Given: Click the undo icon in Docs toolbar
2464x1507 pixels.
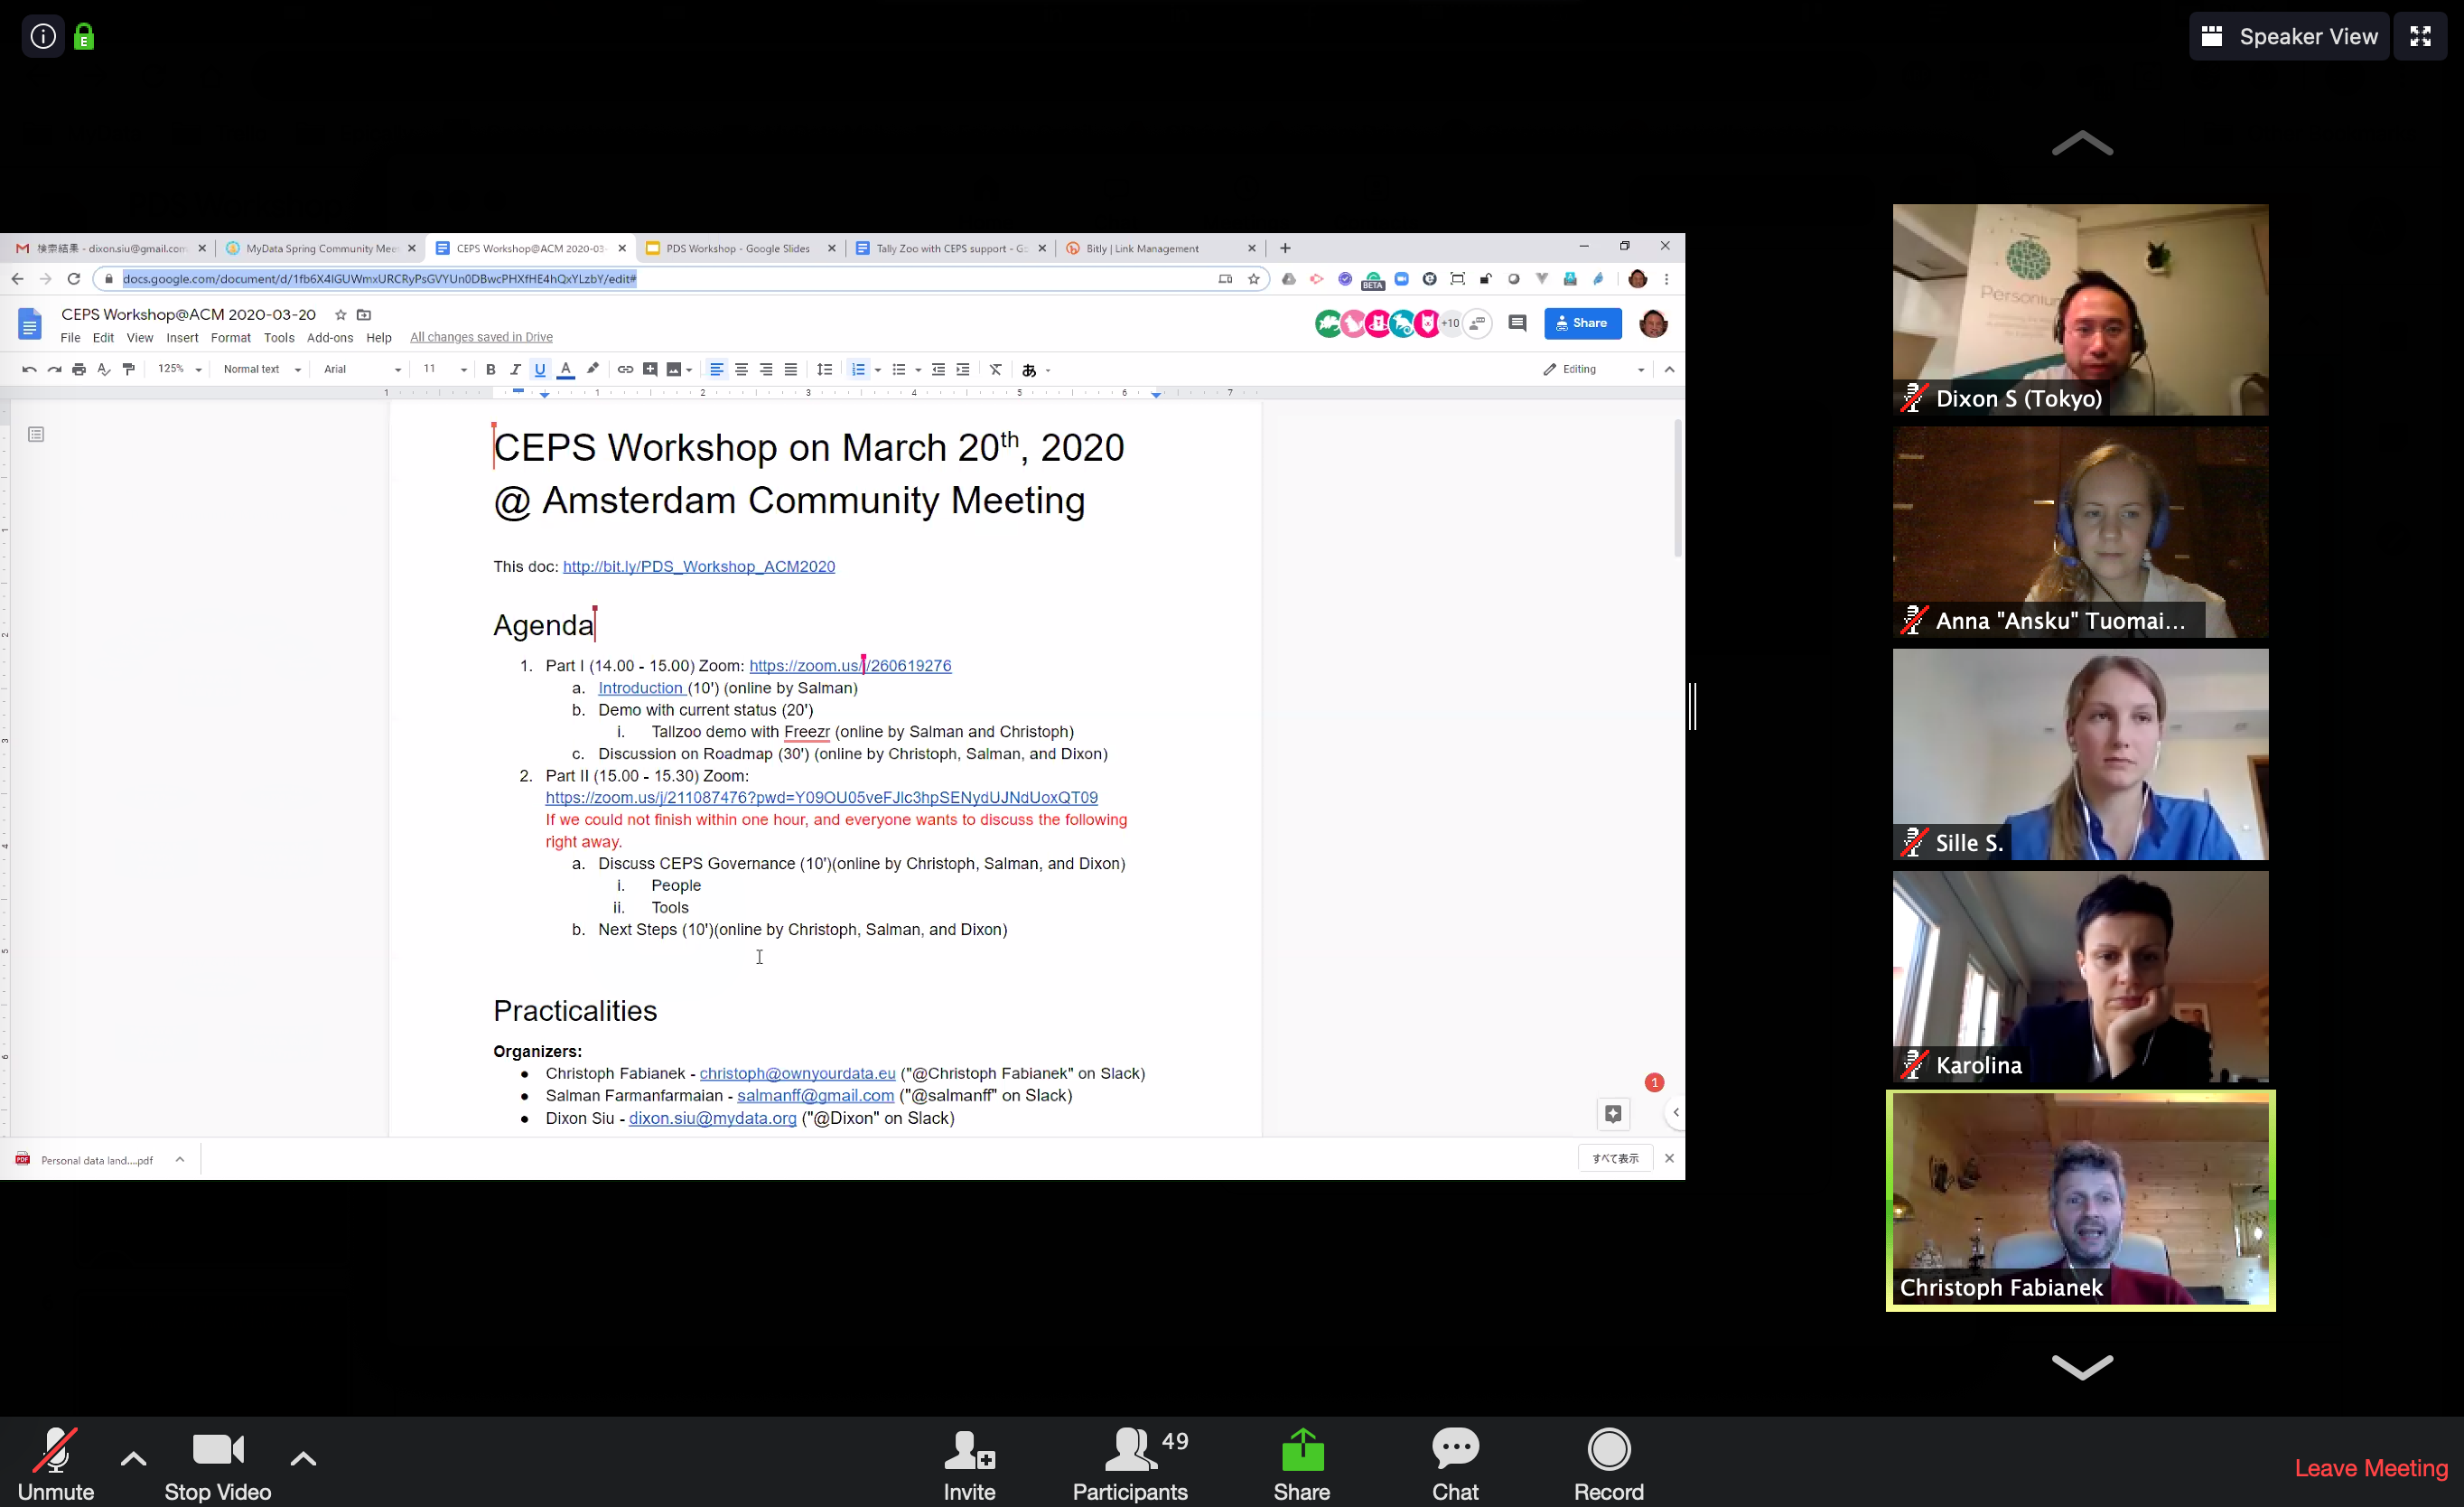Looking at the screenshot, I should (29, 369).
